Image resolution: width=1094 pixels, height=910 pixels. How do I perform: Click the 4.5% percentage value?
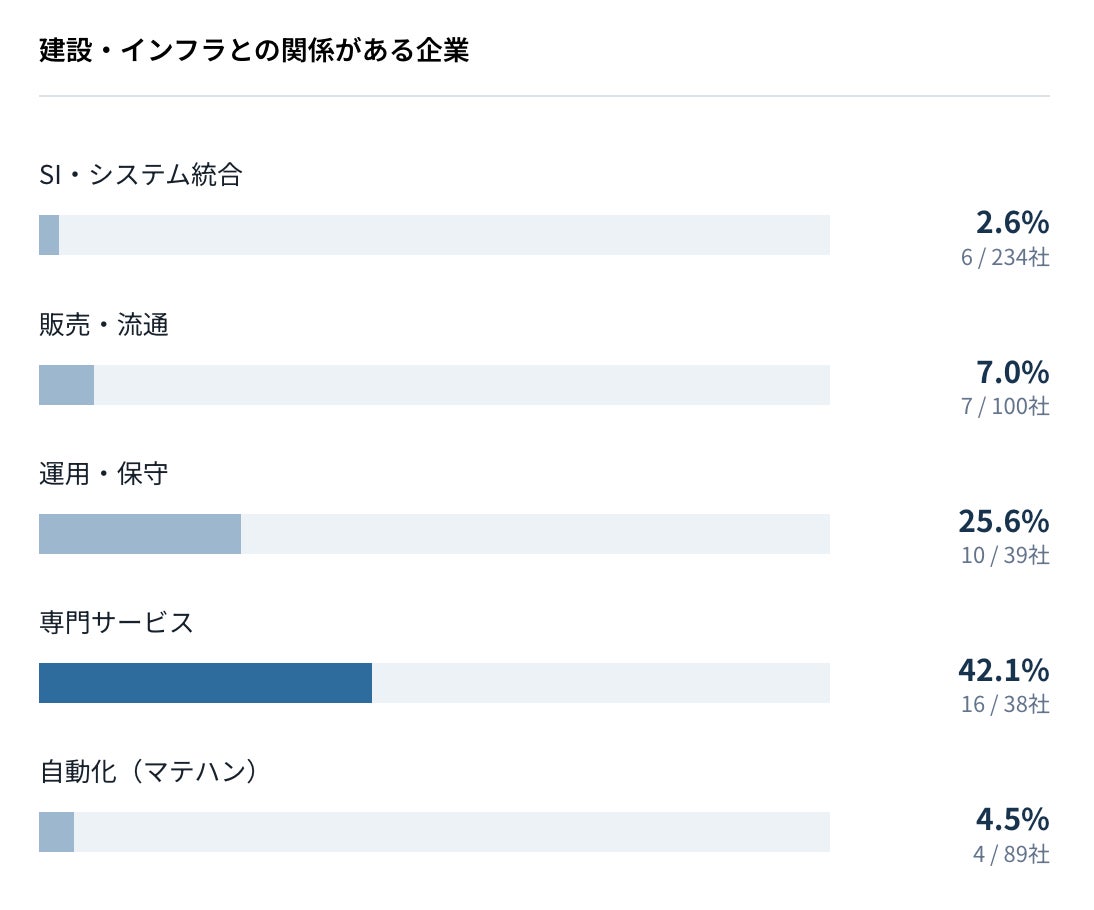tap(1012, 819)
